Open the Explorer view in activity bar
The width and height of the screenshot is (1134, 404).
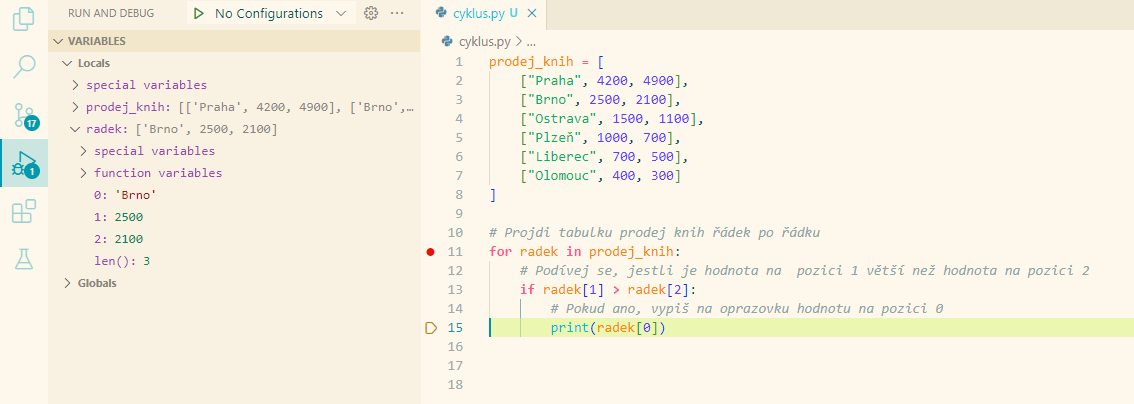(x=23, y=19)
